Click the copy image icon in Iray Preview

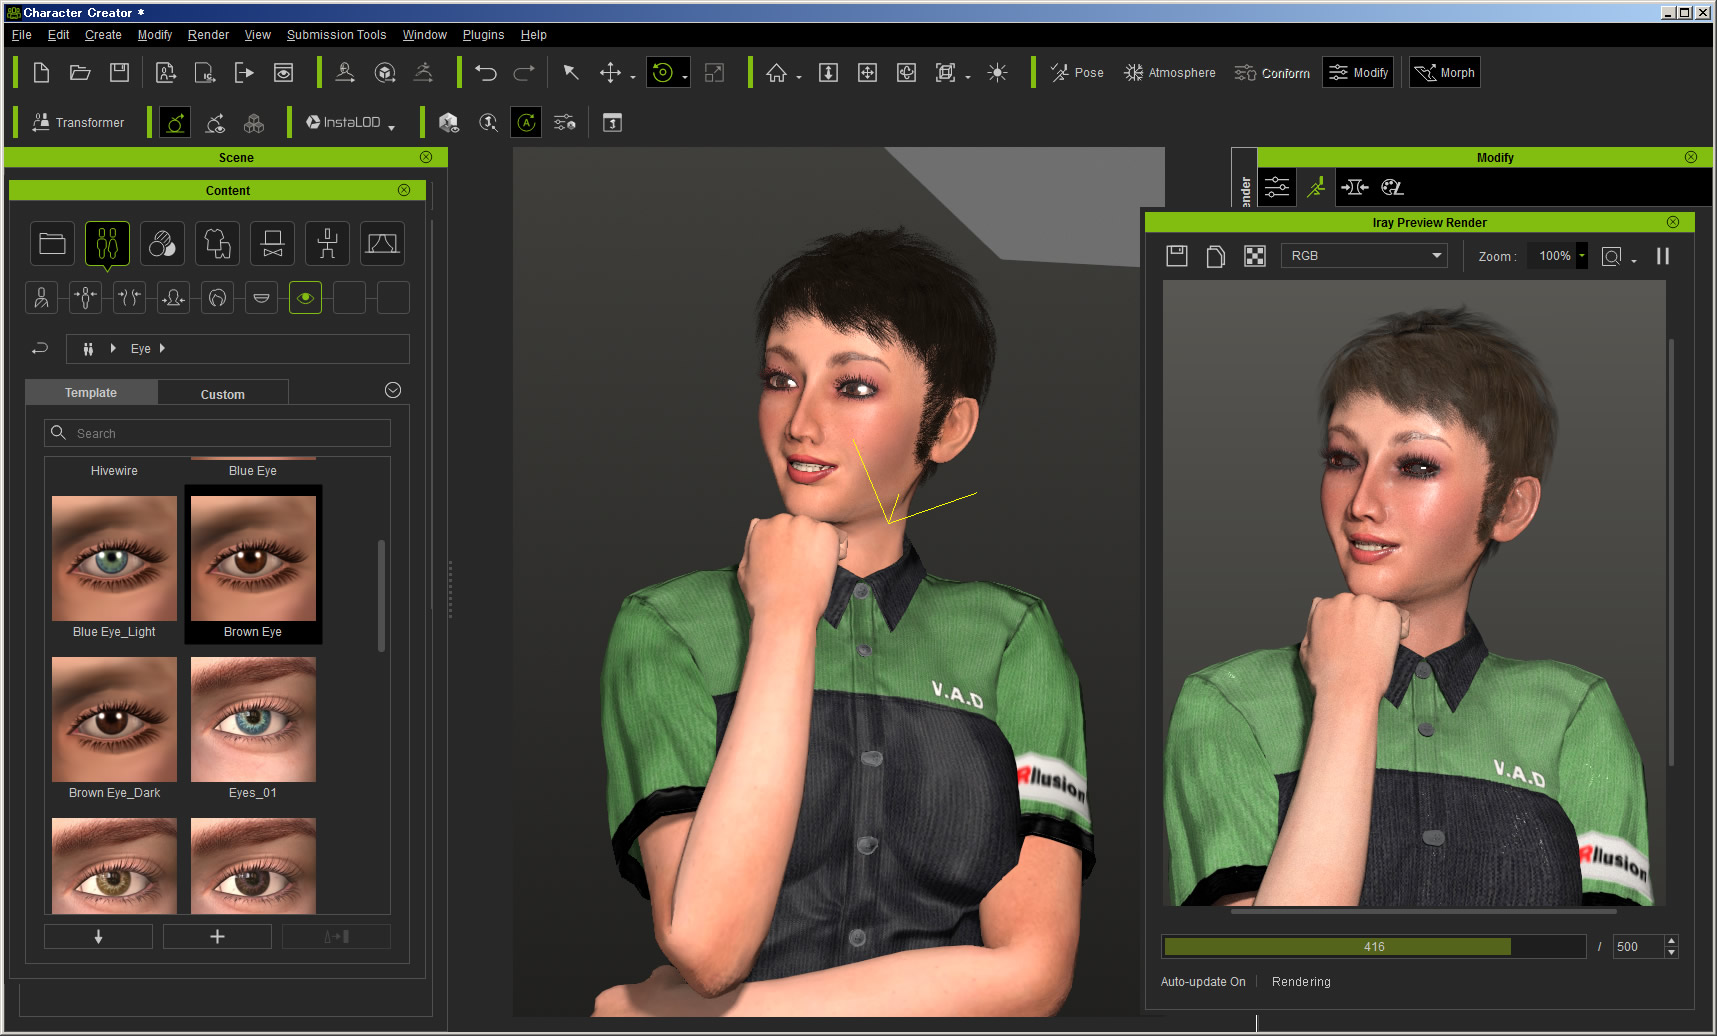1215,256
